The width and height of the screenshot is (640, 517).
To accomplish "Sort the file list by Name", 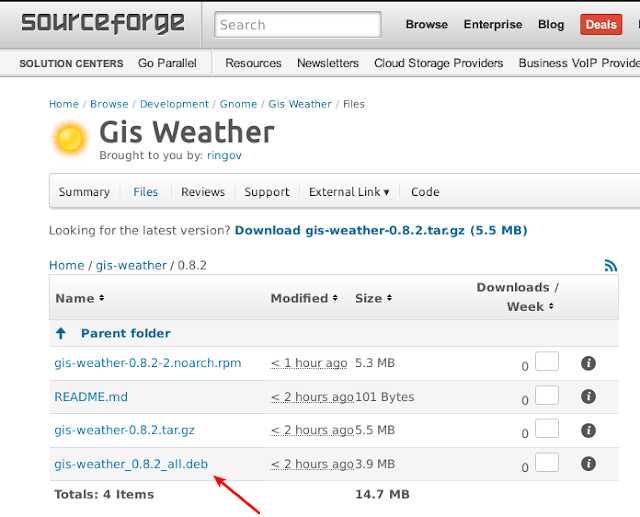I will point(80,298).
